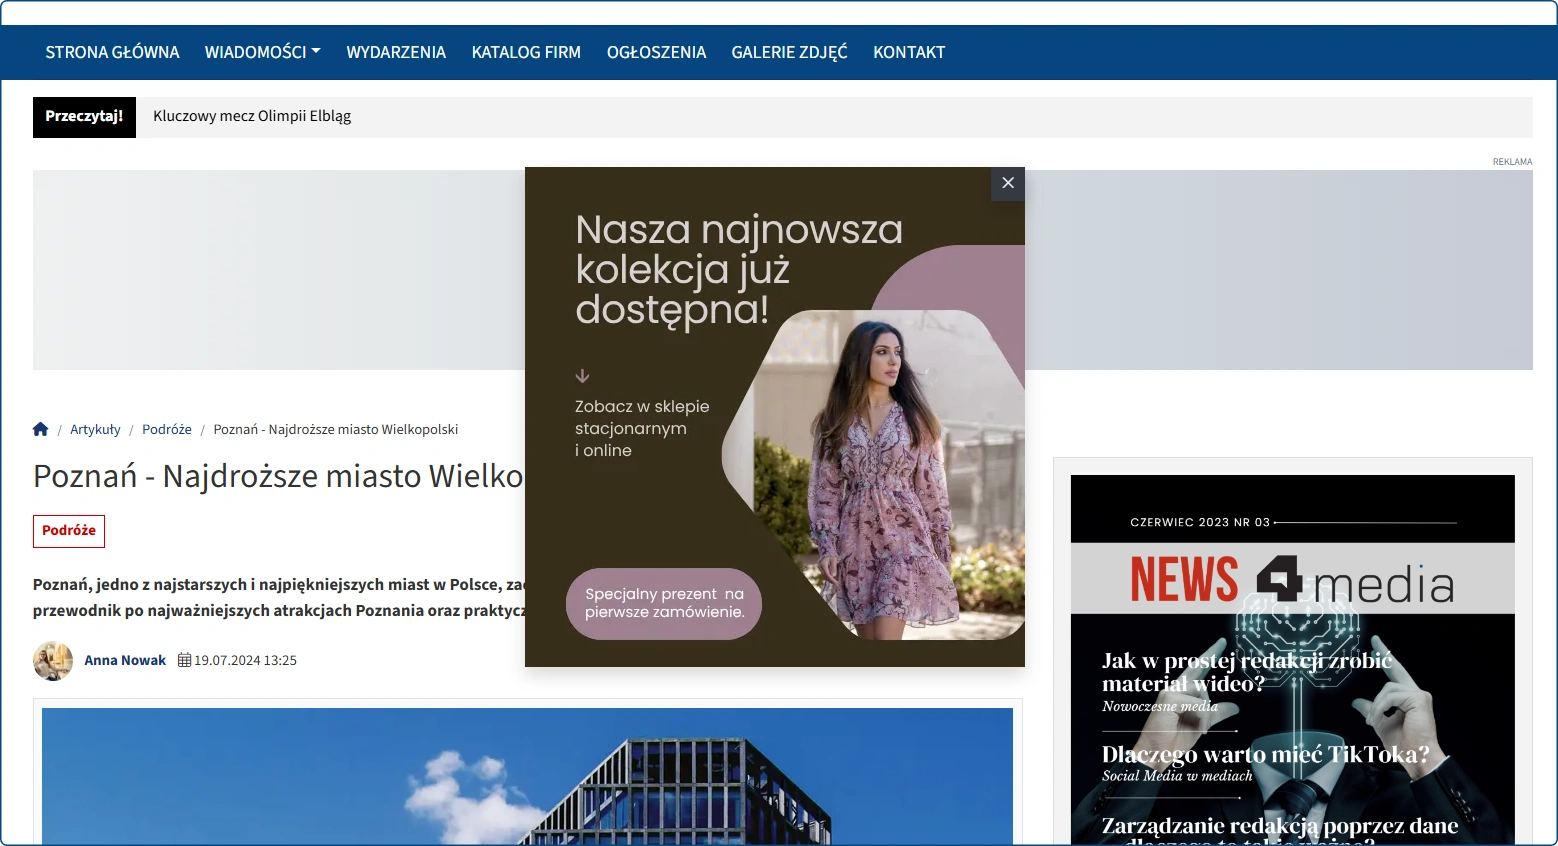Click the 'Dlaczego warto mieć TikToka?' cover headline
Image resolution: width=1558 pixels, height=846 pixels.
[1266, 754]
